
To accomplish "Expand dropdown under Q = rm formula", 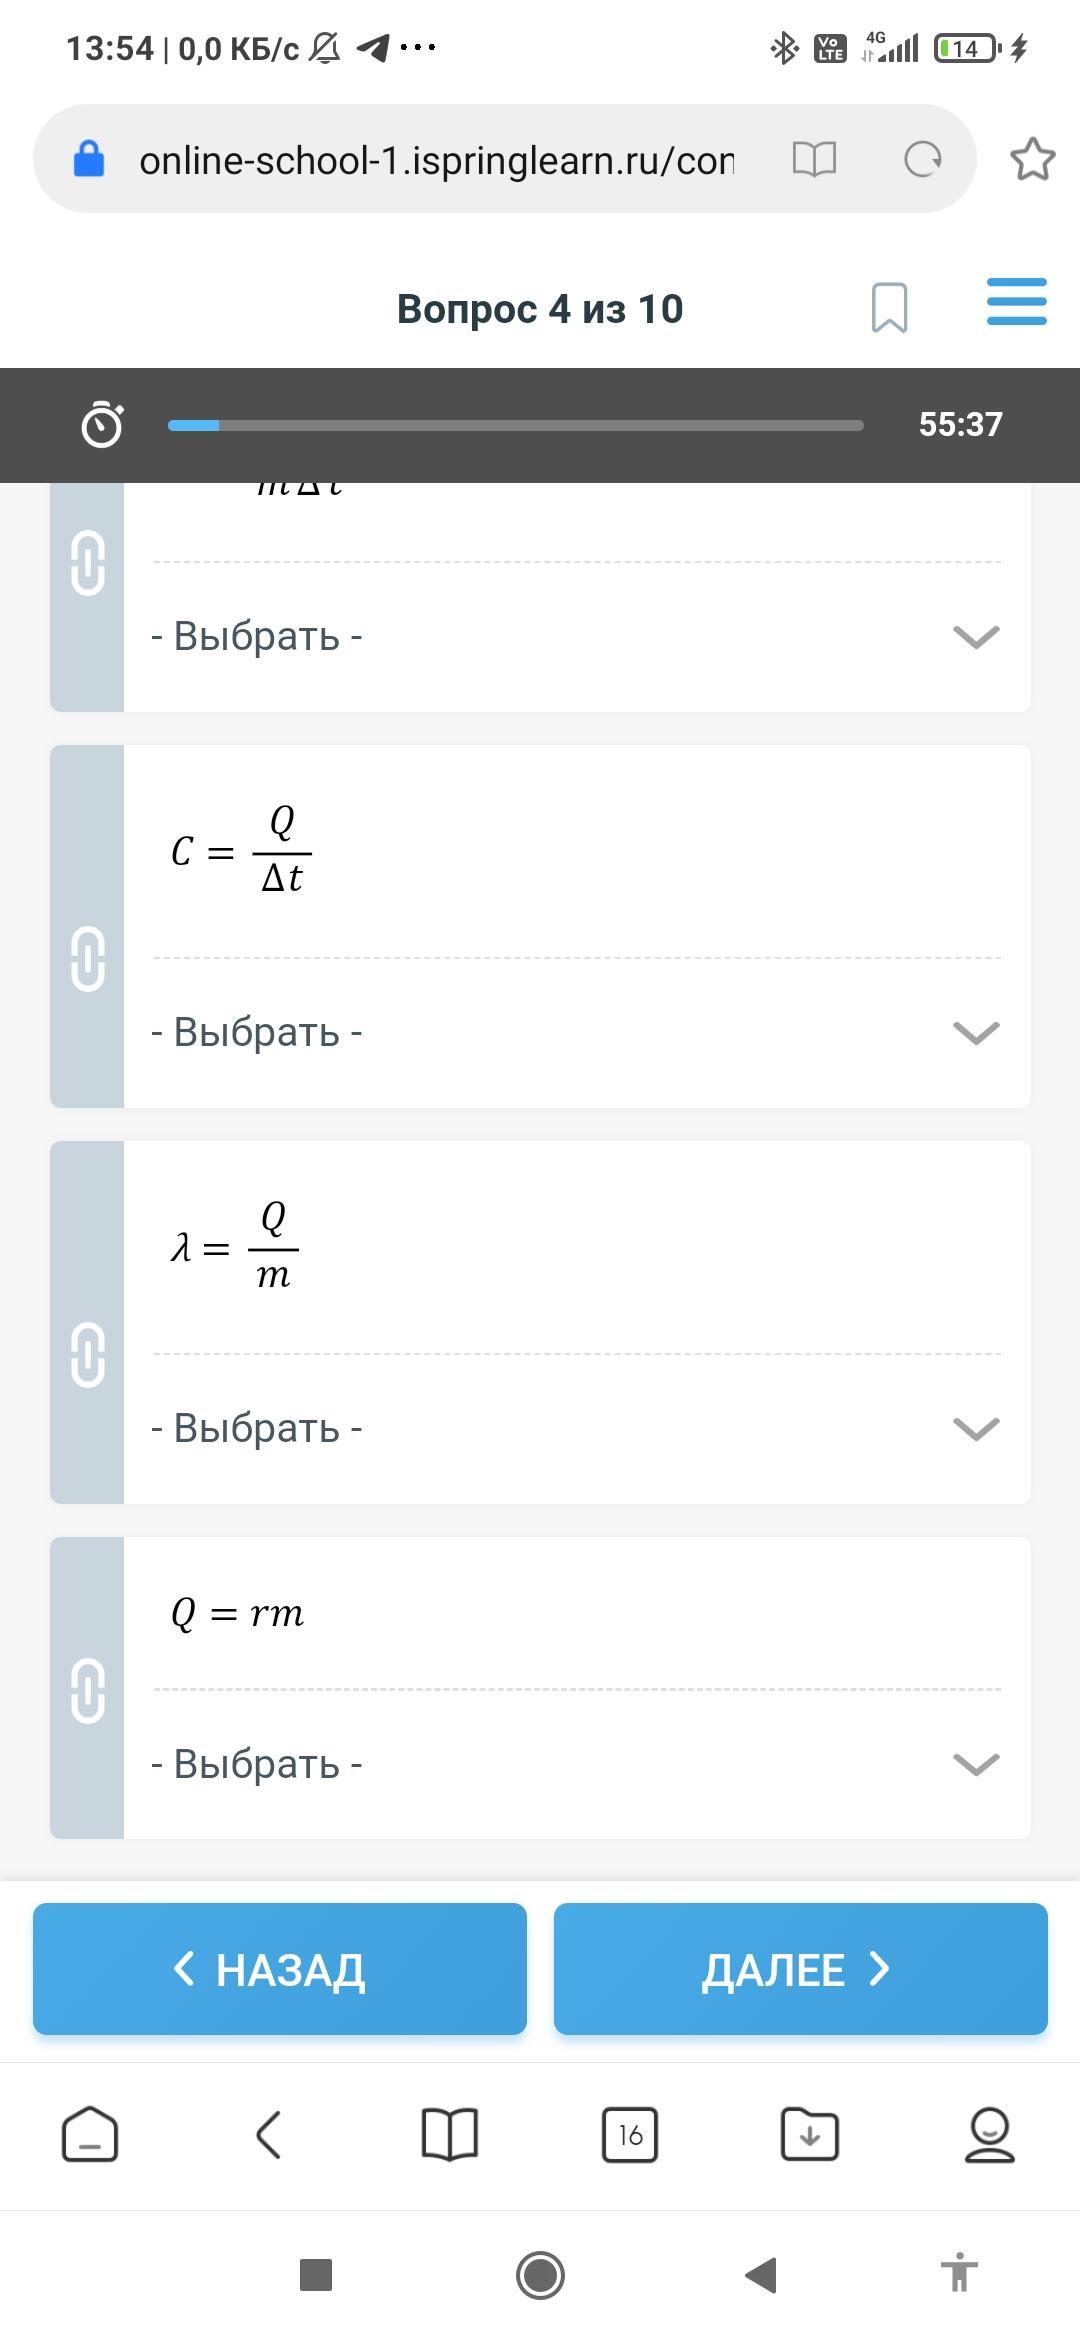I will (575, 1764).
